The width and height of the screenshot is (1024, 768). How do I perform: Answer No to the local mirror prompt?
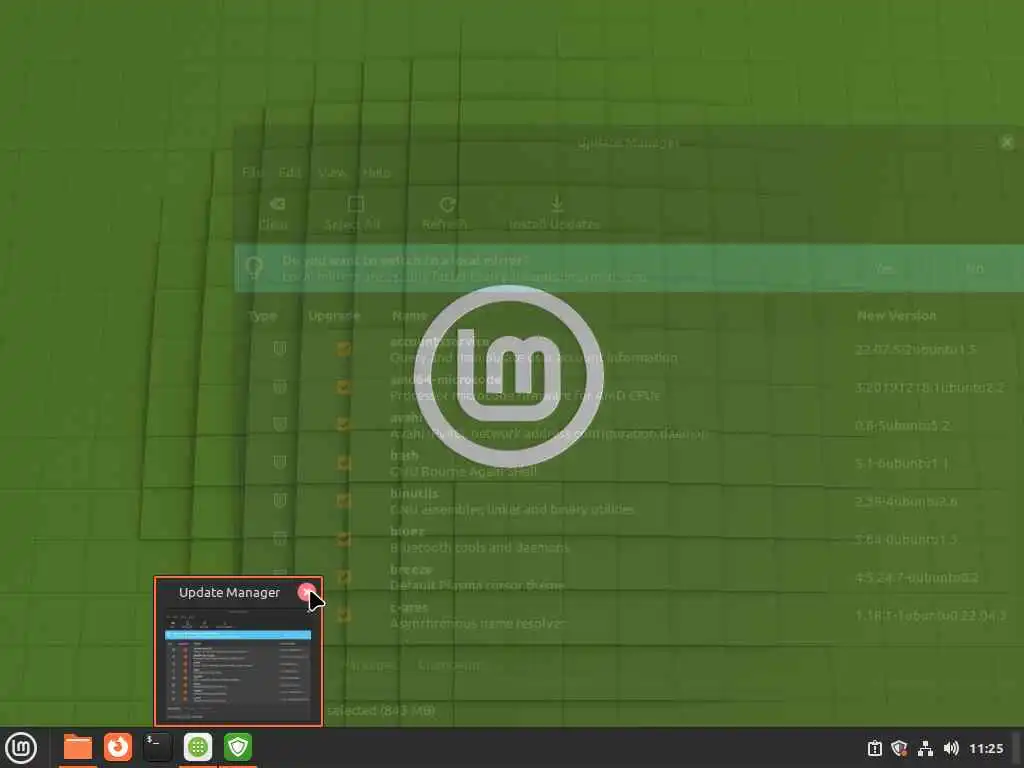point(975,268)
